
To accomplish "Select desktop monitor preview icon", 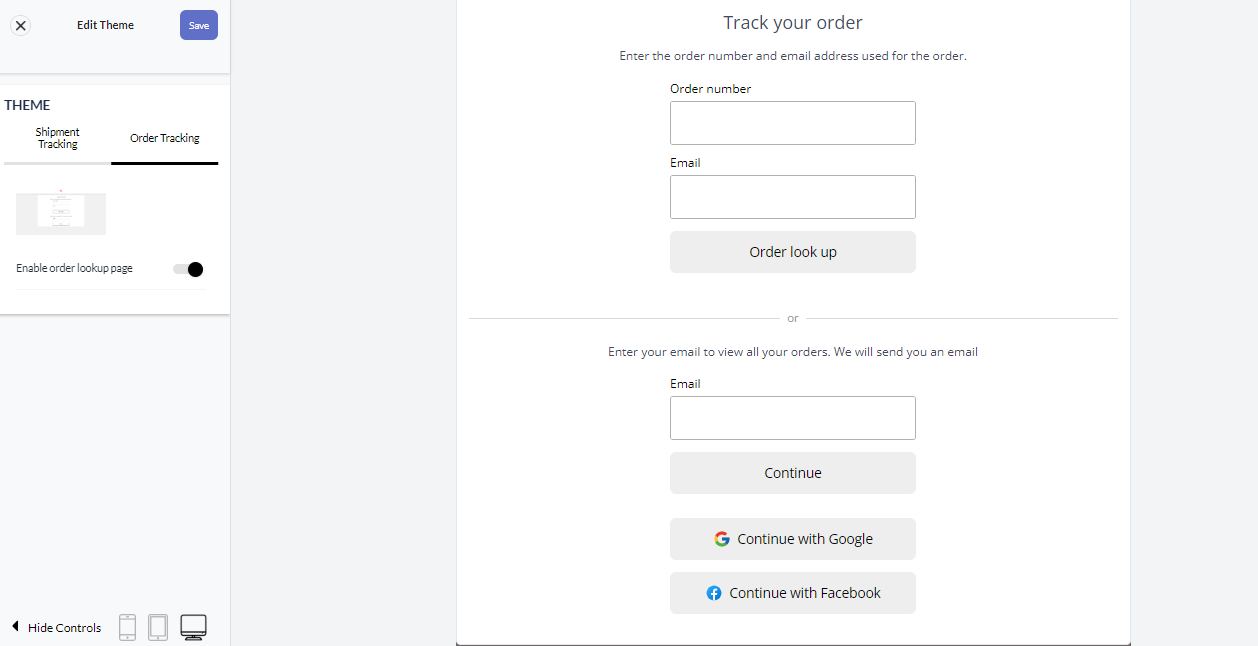I will (193, 627).
